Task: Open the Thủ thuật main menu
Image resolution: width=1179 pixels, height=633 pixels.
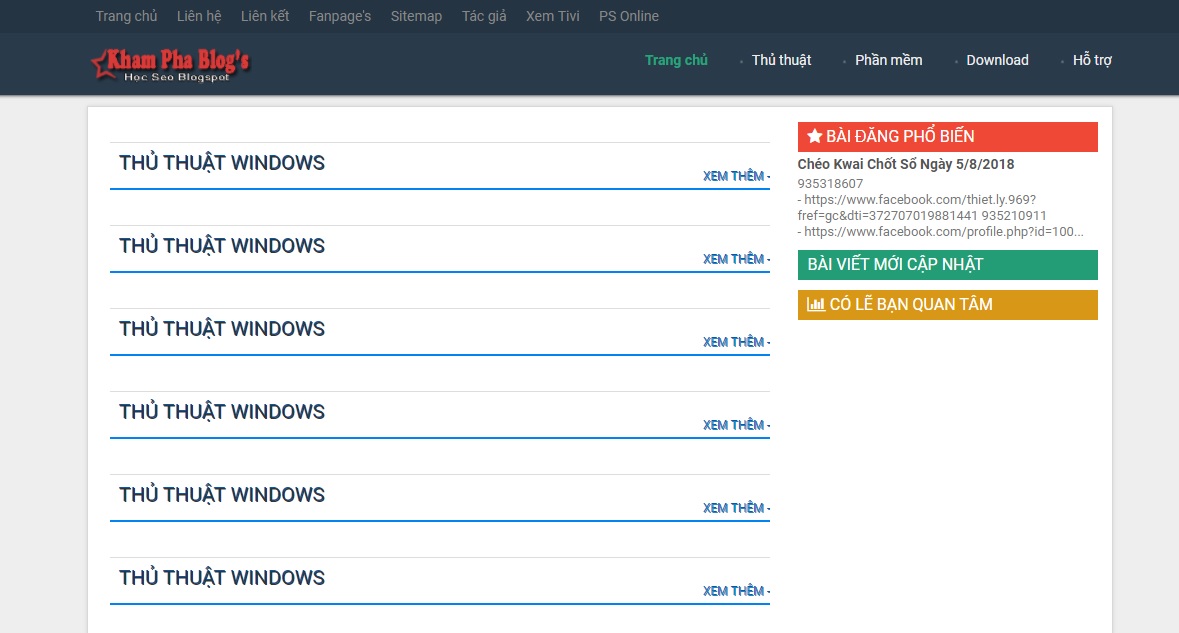Action: [781, 60]
